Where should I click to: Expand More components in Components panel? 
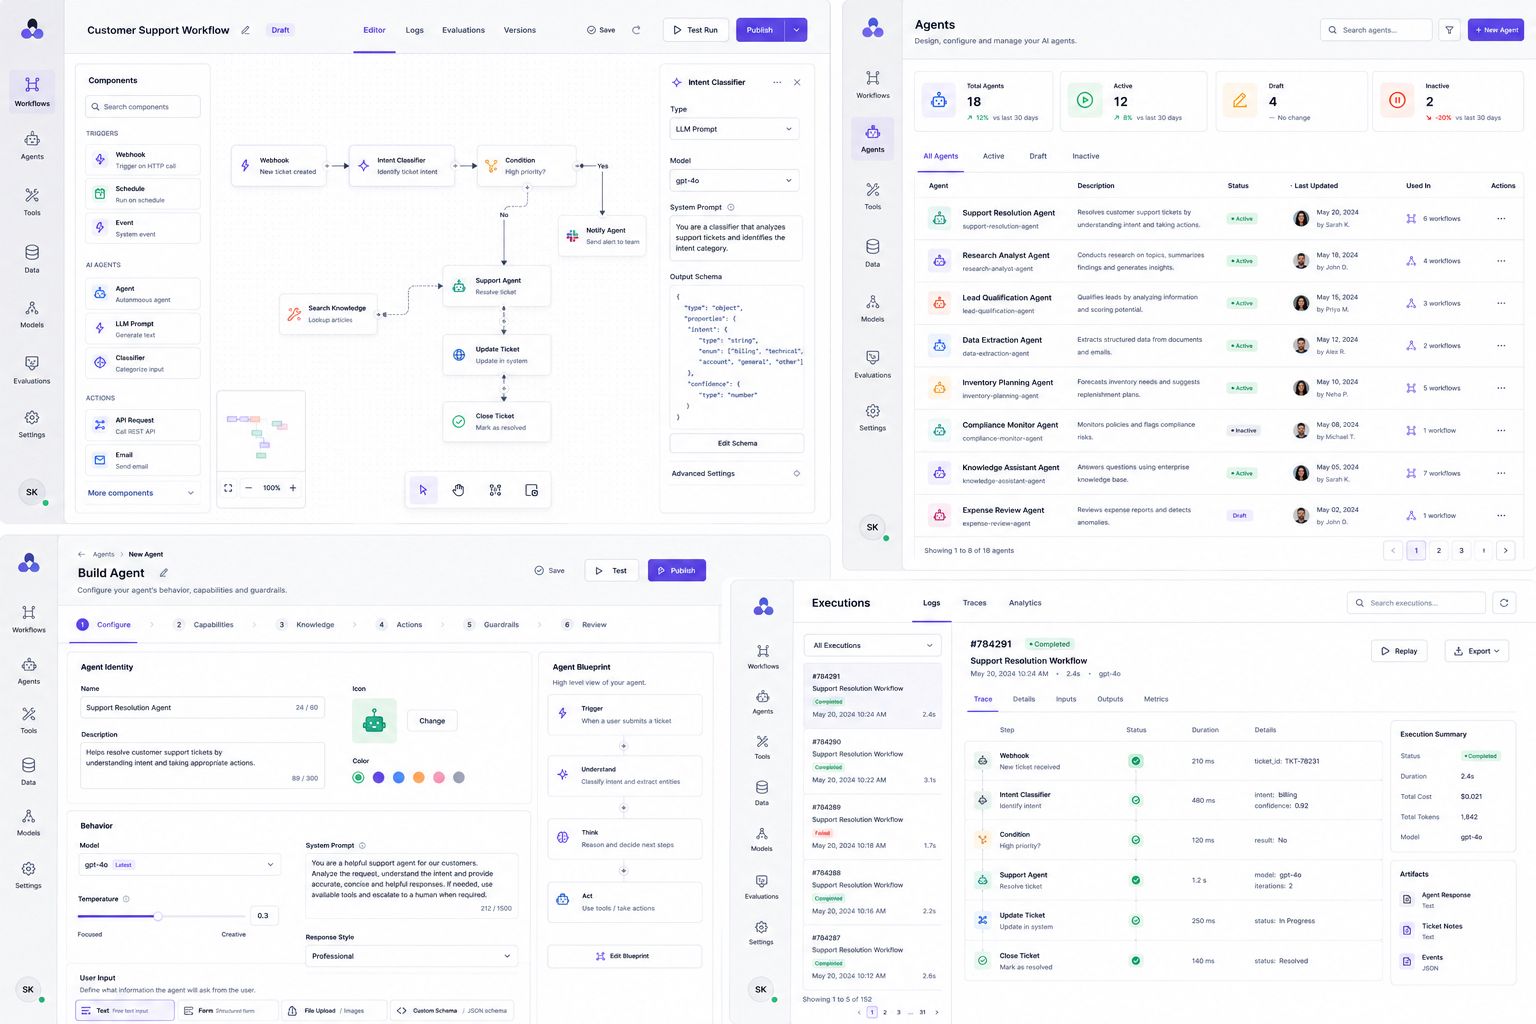point(141,493)
